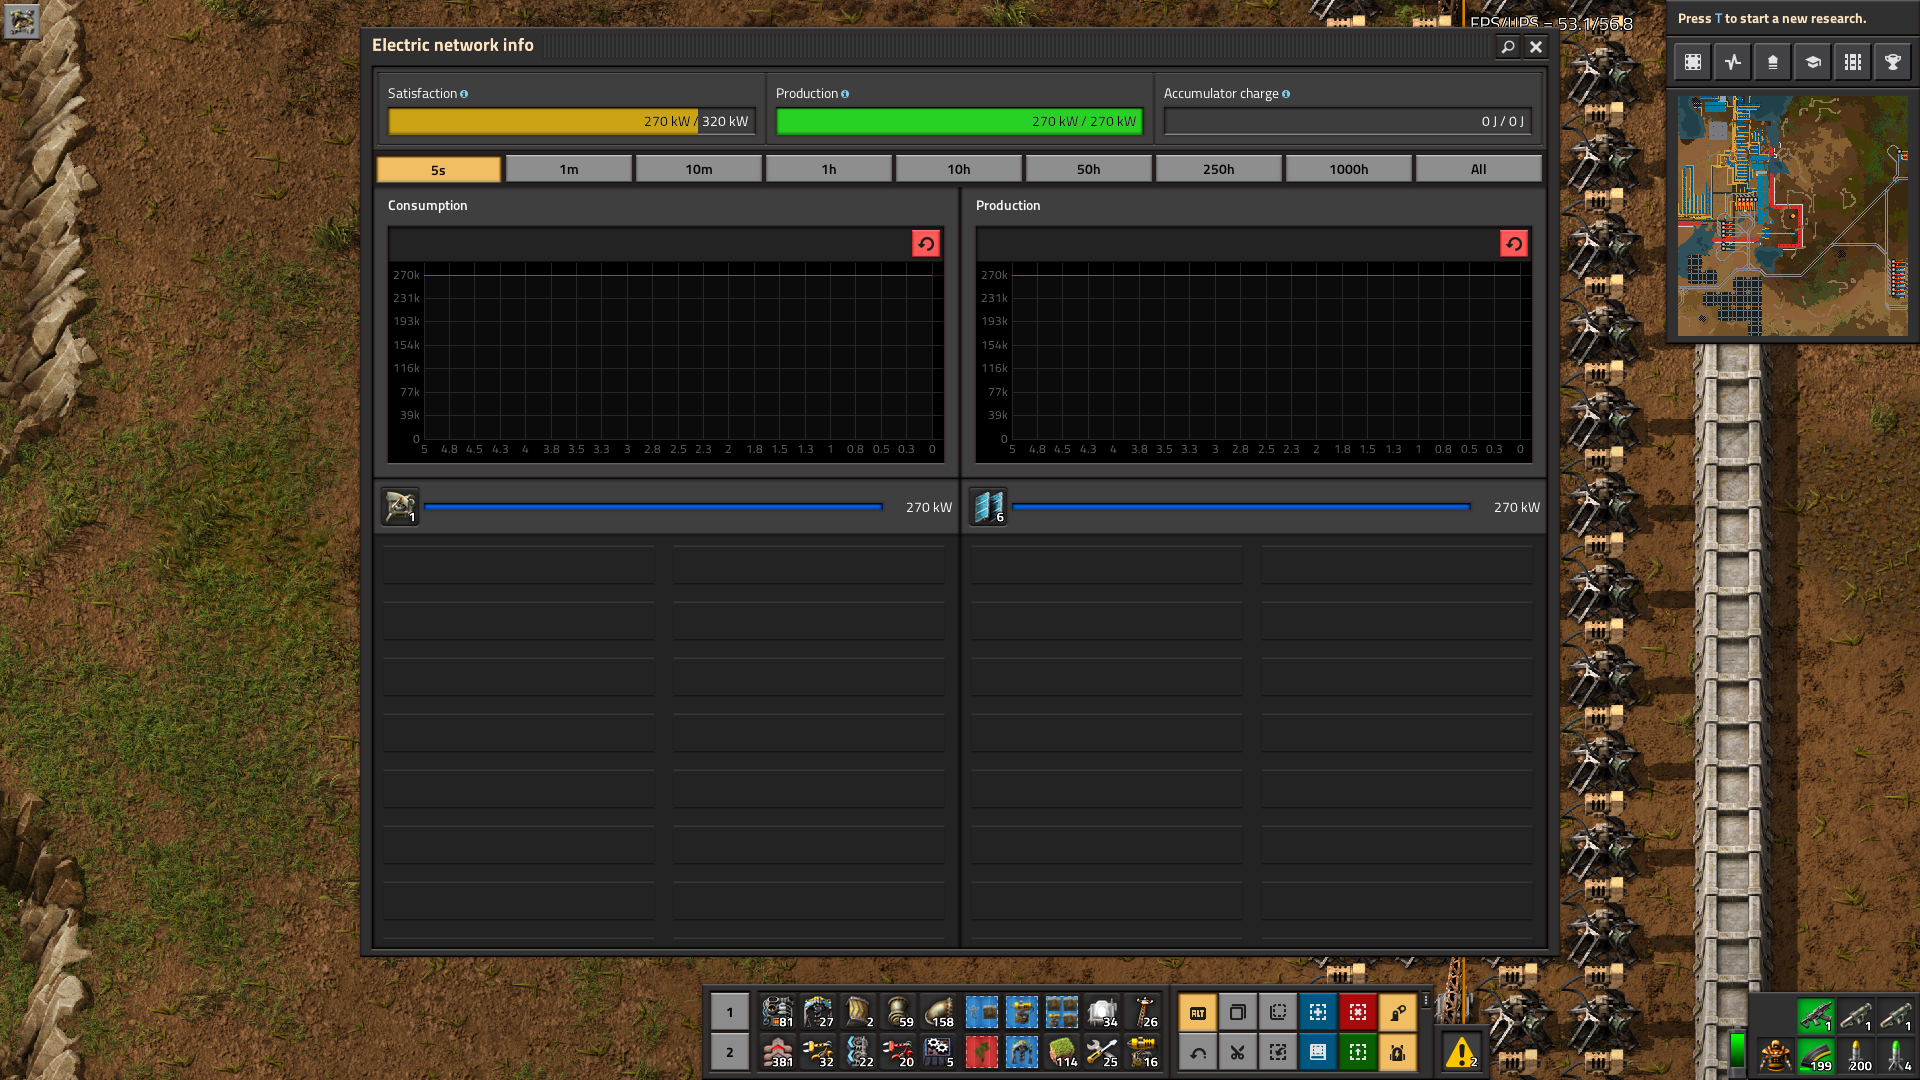Screen dimensions: 1920x1080
Task: Pick the pipe item with count 59
Action: coord(899,1012)
